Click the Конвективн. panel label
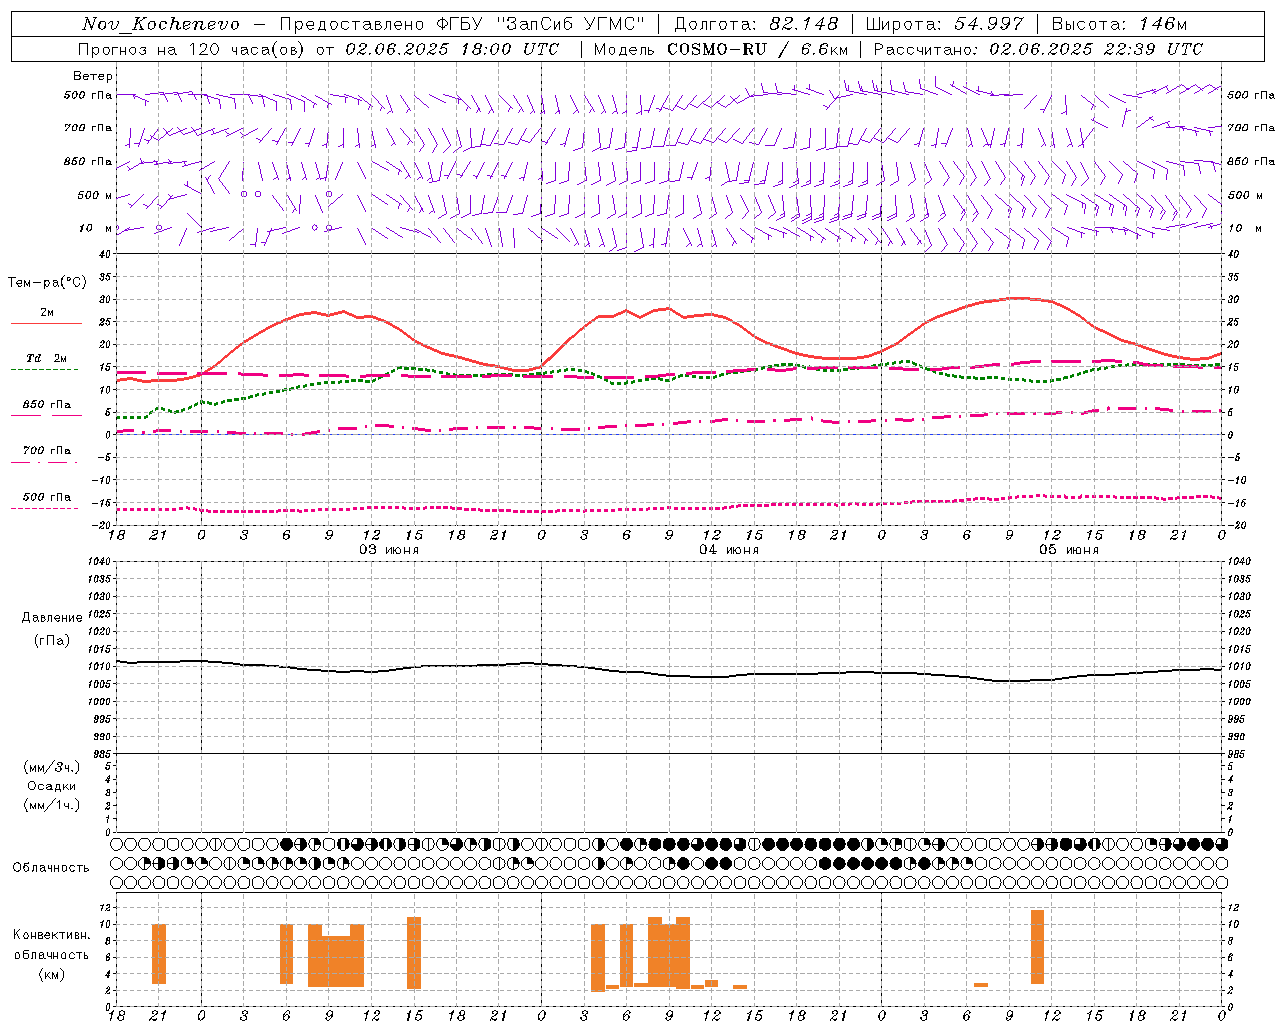 [x=52, y=935]
